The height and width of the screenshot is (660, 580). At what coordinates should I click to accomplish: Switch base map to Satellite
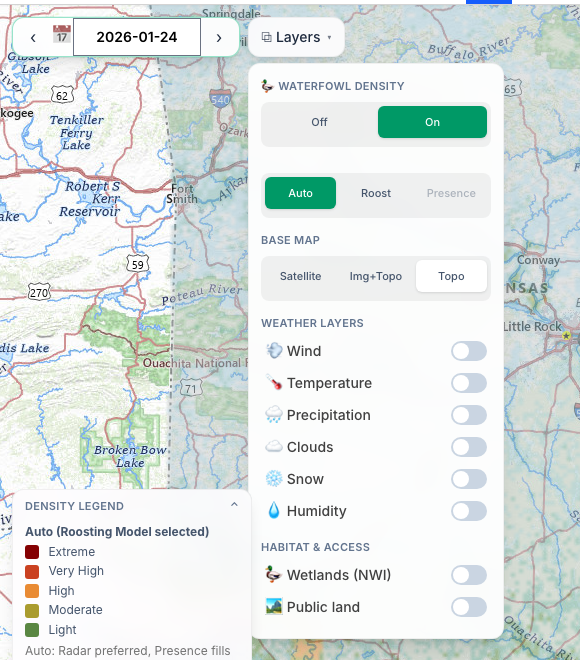coord(301,276)
